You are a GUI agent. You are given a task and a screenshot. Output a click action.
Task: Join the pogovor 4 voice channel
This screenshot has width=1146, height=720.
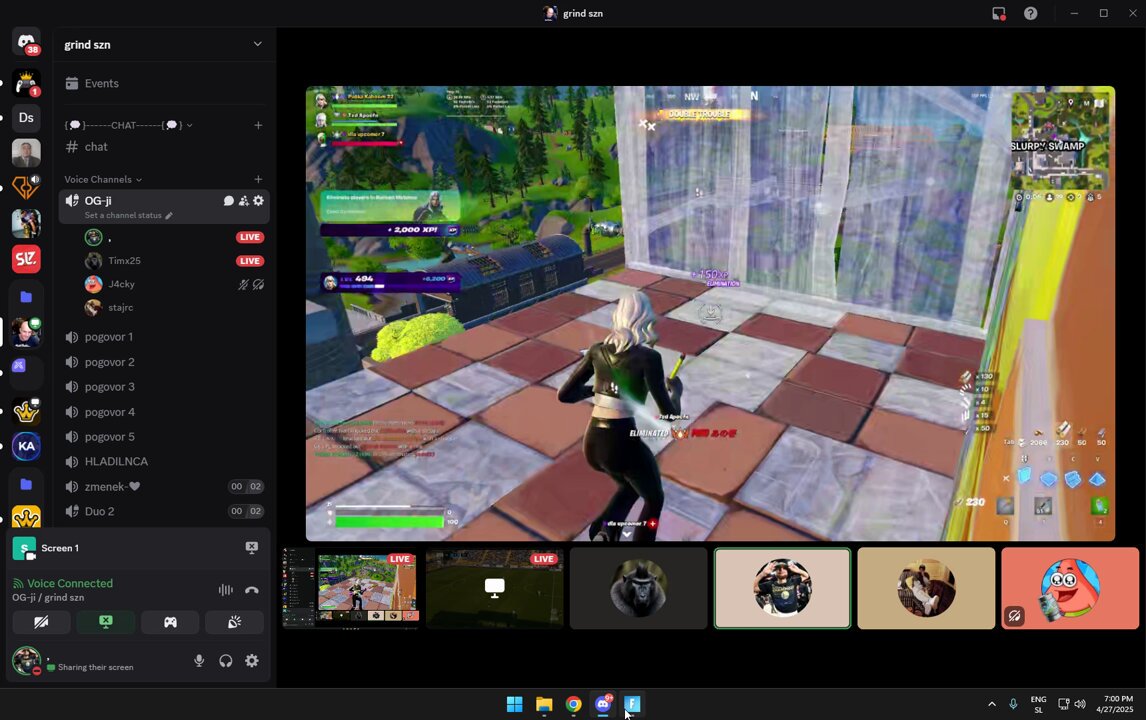[164, 412]
